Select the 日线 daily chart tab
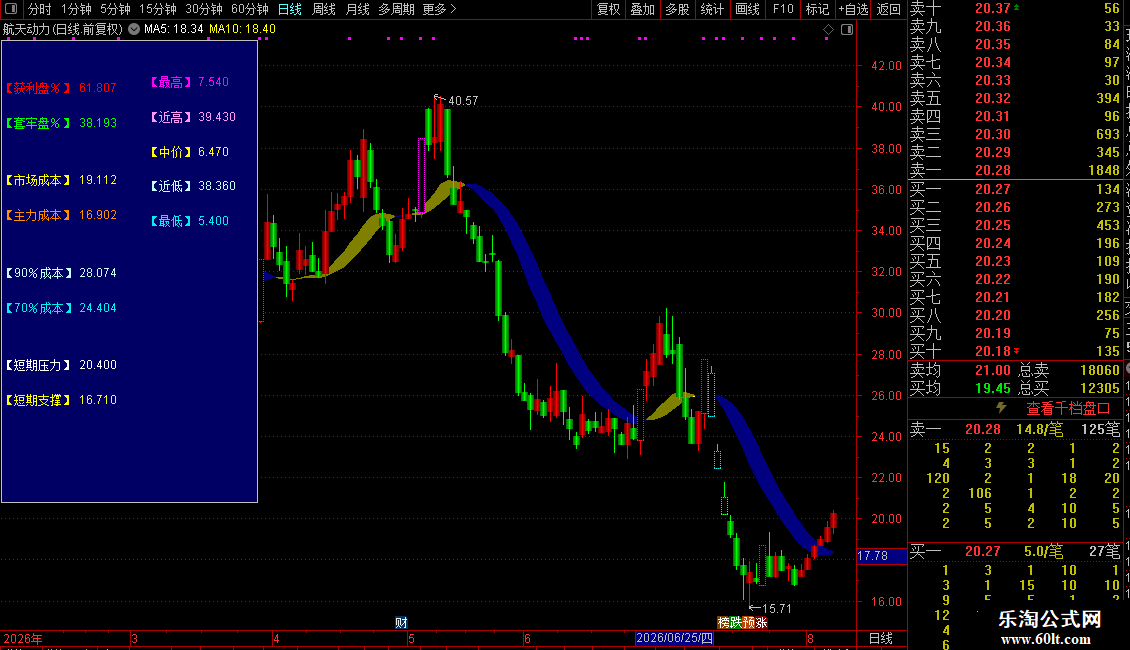This screenshot has width=1130, height=650. tap(290, 9)
